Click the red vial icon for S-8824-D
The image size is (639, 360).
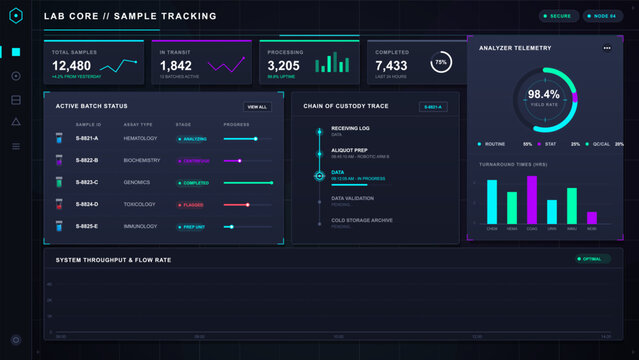(x=59, y=204)
